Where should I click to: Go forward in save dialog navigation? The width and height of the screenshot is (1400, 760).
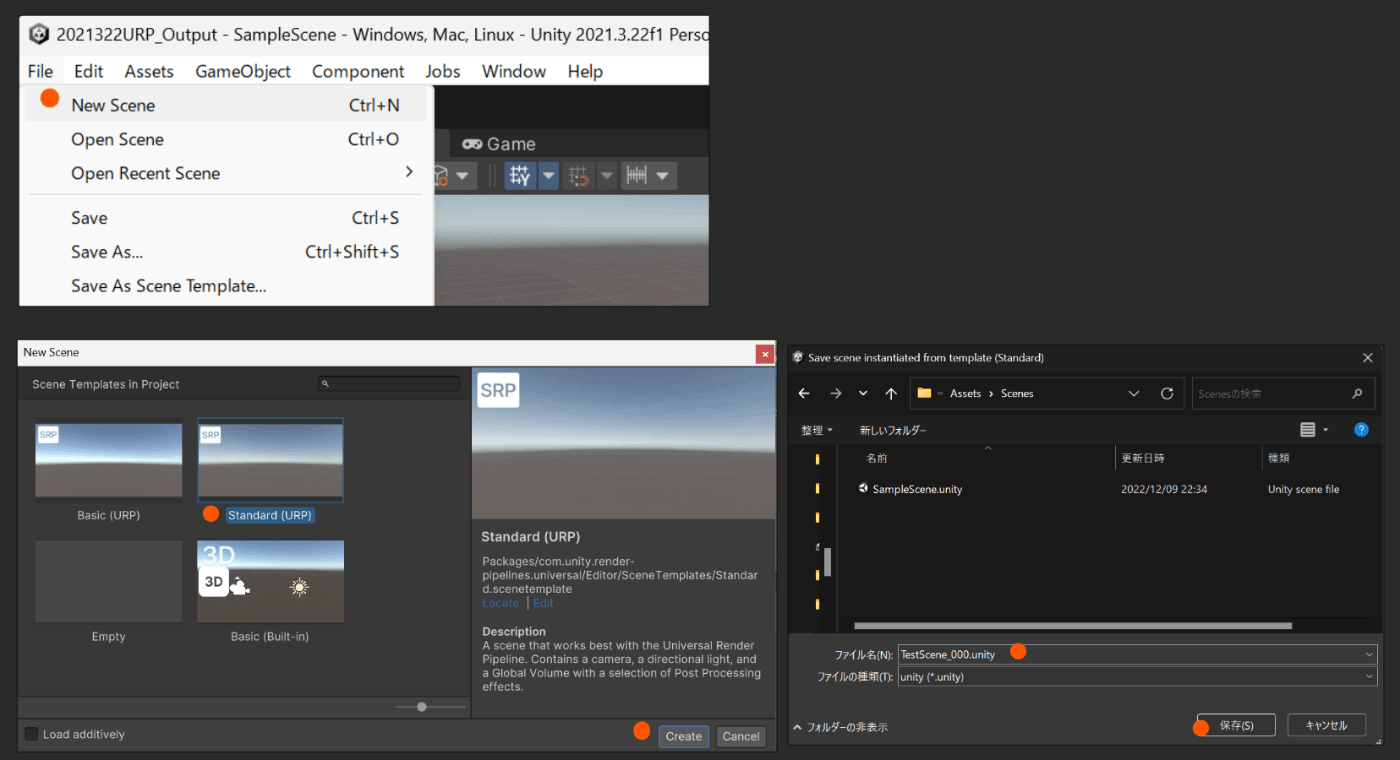coord(836,393)
